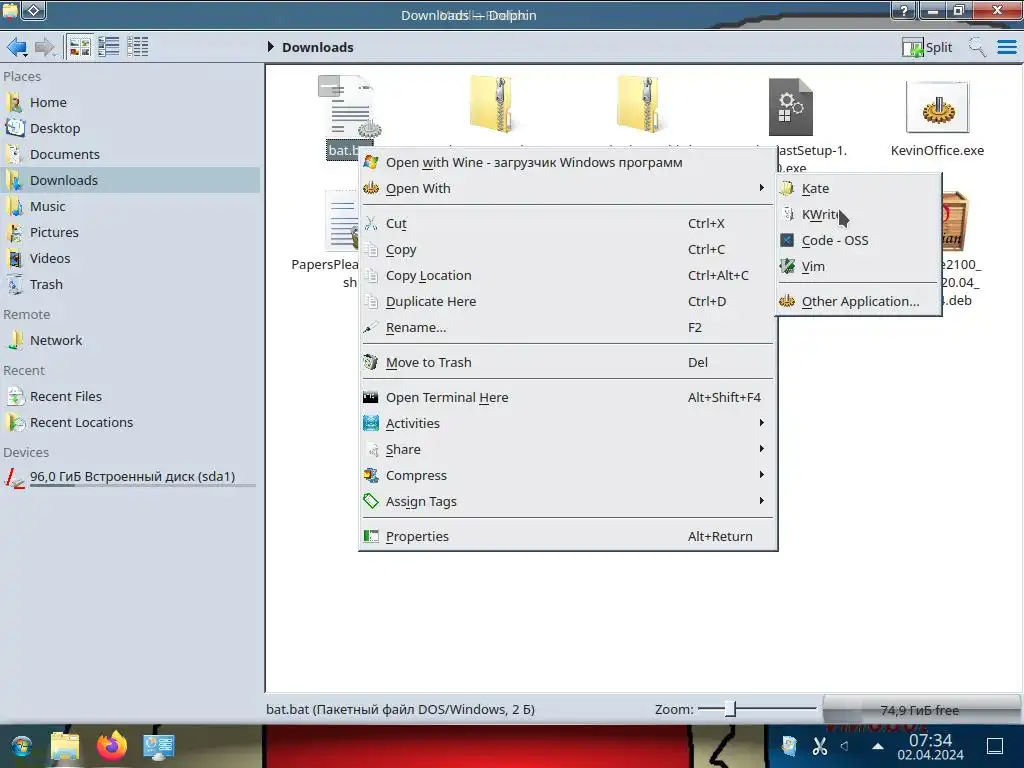Open file with Vim
Image resolution: width=1024 pixels, height=768 pixels.
tap(858, 267)
